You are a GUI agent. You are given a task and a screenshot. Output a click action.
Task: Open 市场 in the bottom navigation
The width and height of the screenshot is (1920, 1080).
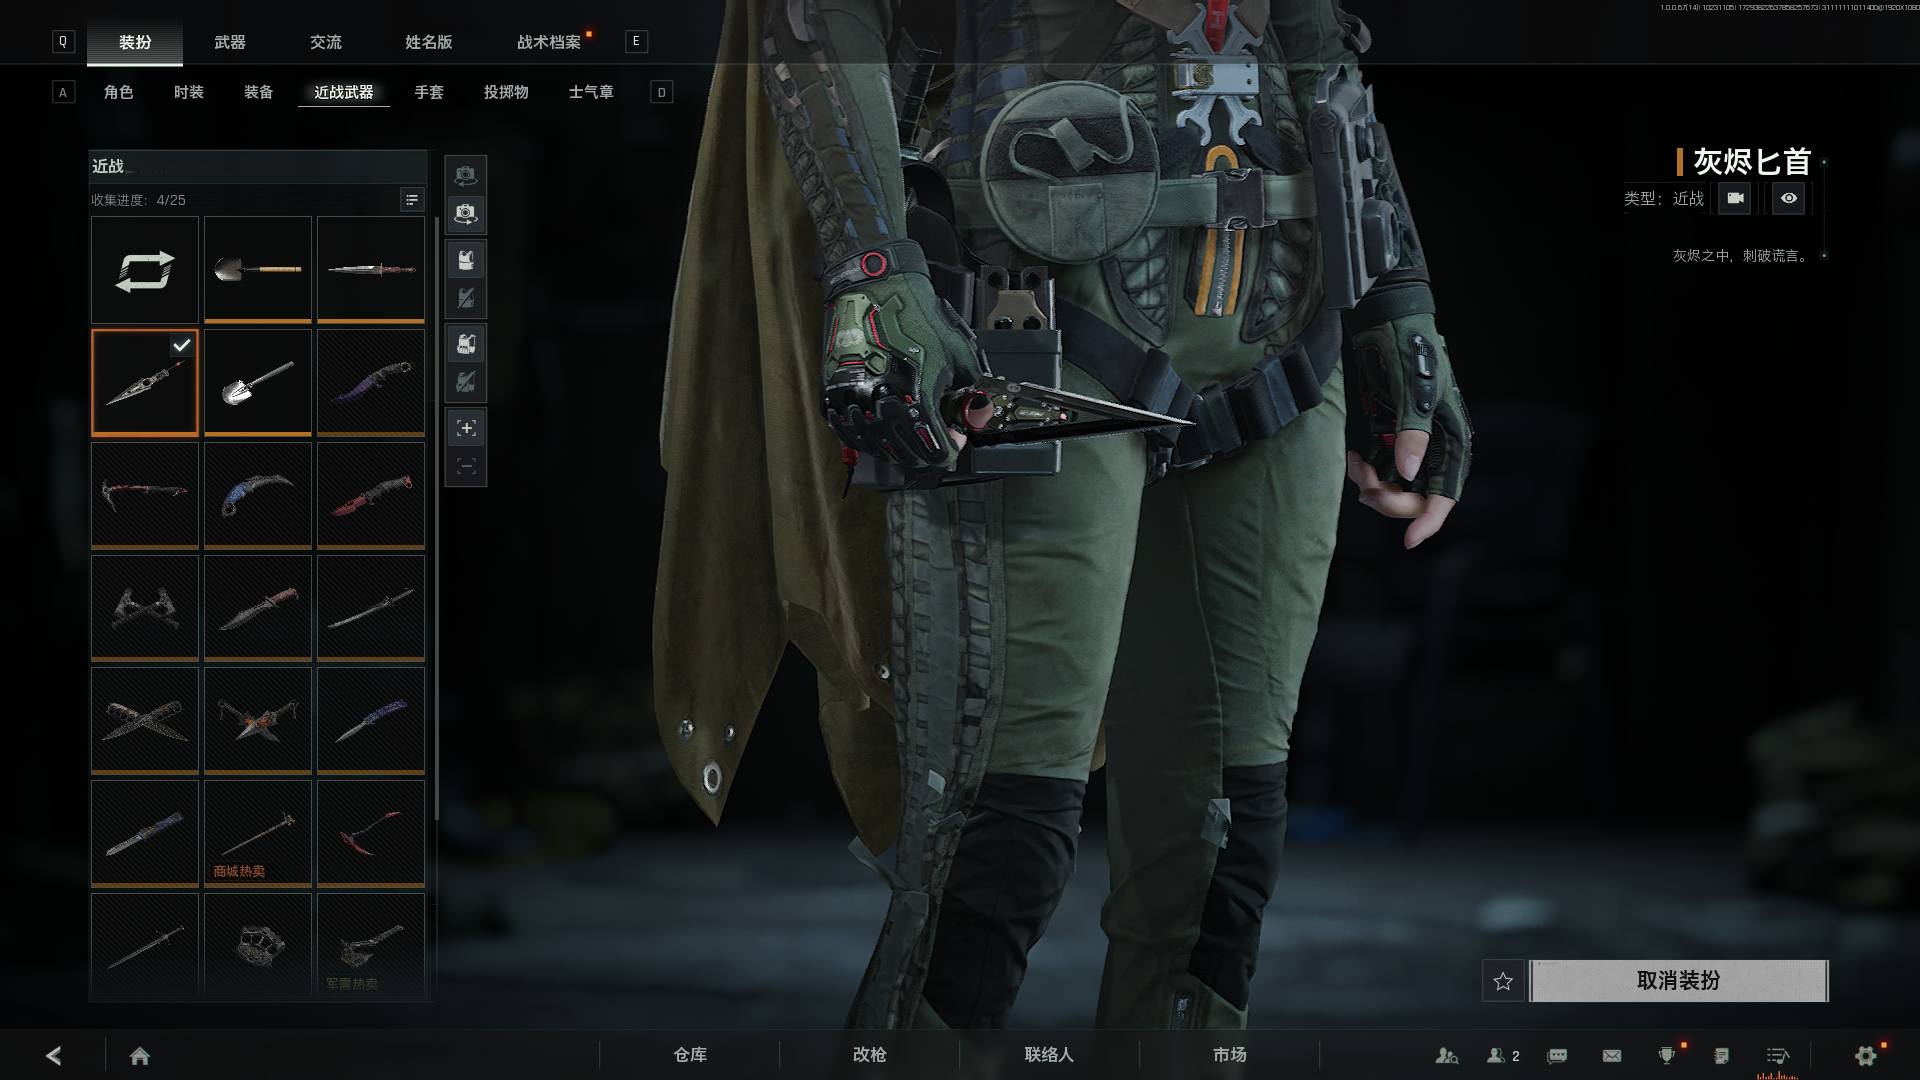pos(1230,1055)
